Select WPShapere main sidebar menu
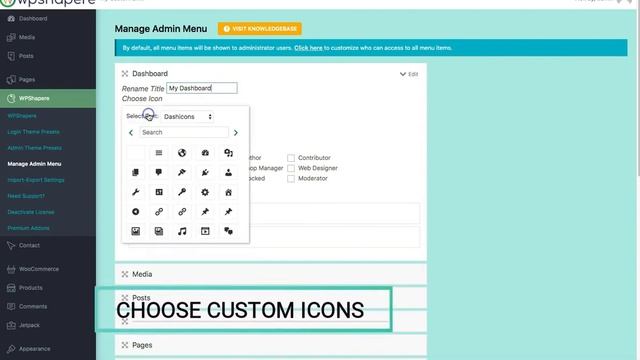The width and height of the screenshot is (640, 360). (48, 98)
